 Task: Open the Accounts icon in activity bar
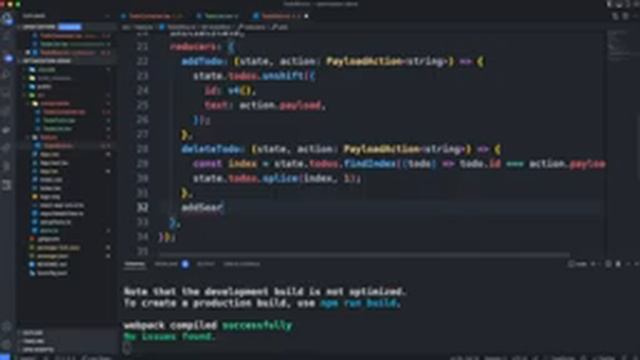coord(7,327)
